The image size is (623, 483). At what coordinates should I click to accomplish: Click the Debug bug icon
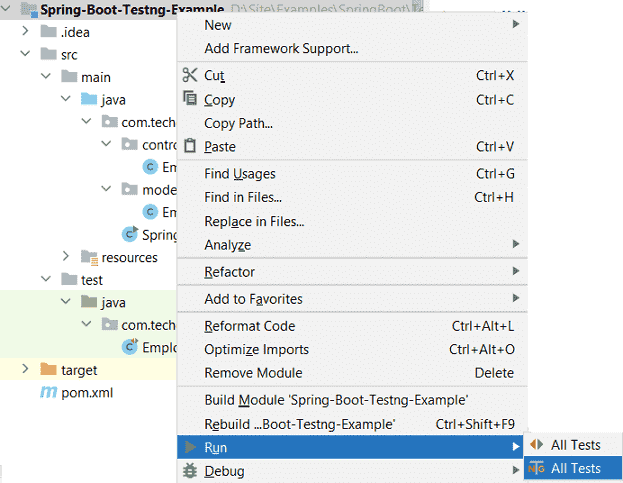pos(190,471)
